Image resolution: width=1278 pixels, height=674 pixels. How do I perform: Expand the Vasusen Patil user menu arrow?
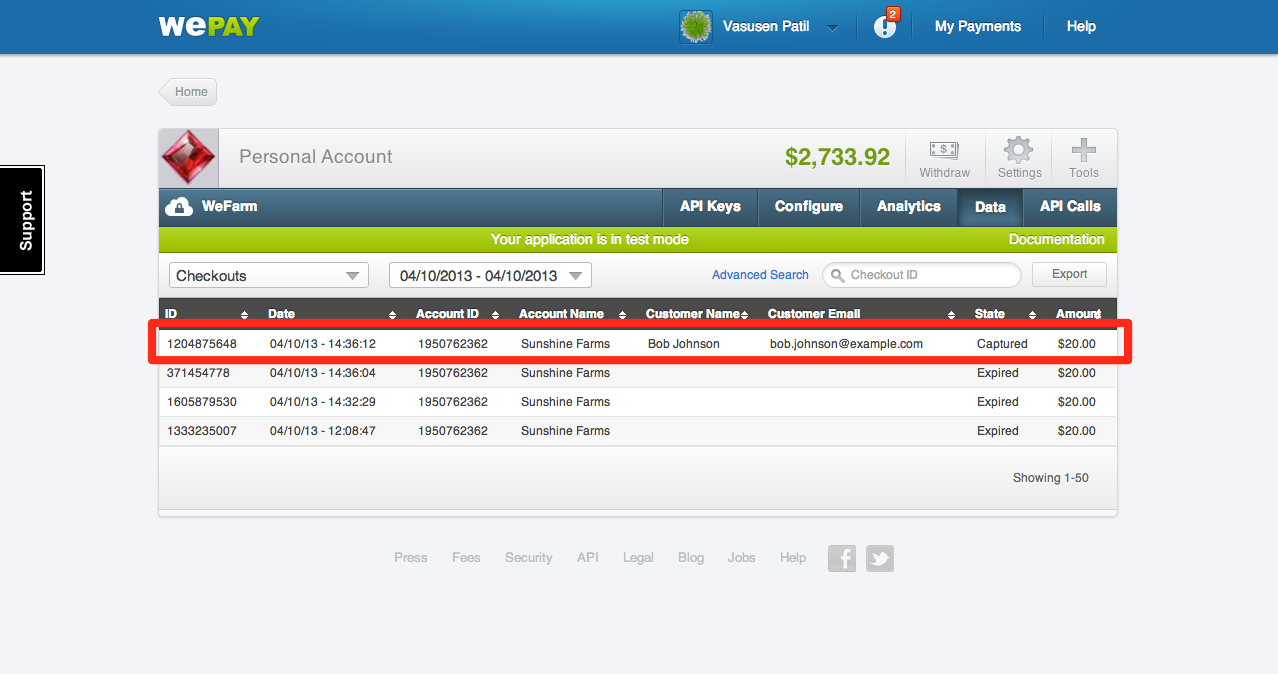click(832, 28)
